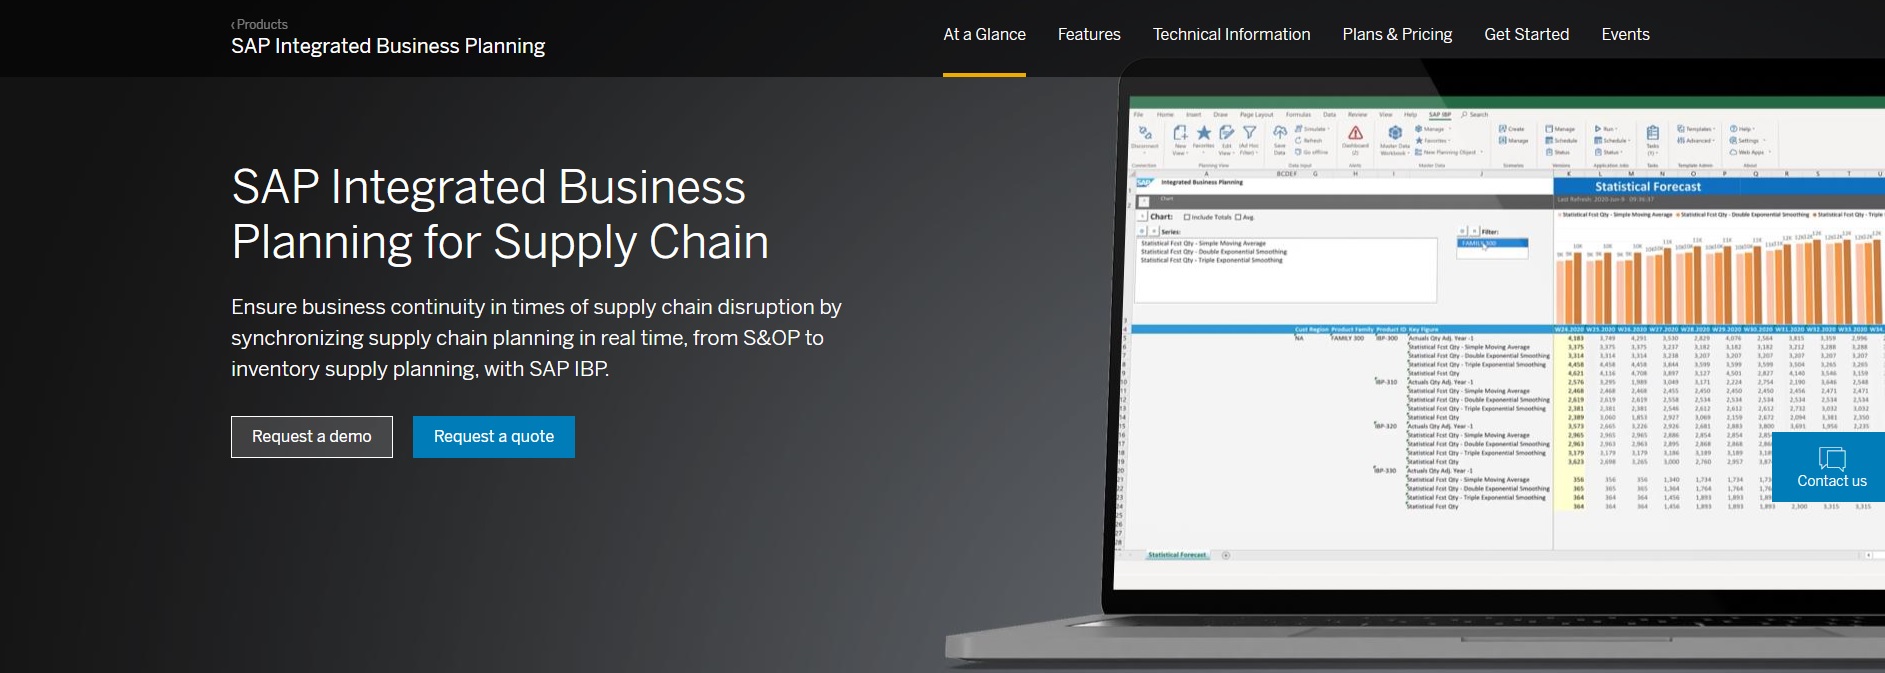The image size is (1885, 673).
Task: Click Schedule in the Application Jobs group
Action: click(1611, 141)
